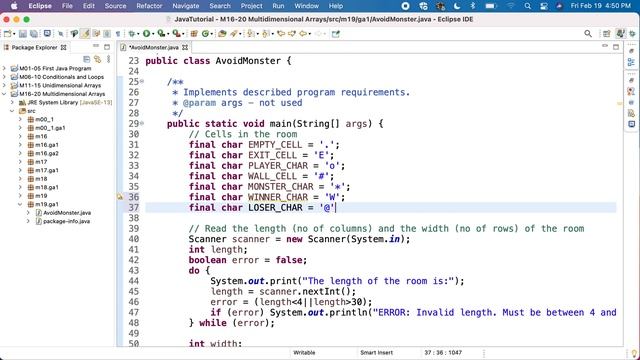Viewport: 640px width, 360px height.
Task: Open the Source menu
Action: 116,6
